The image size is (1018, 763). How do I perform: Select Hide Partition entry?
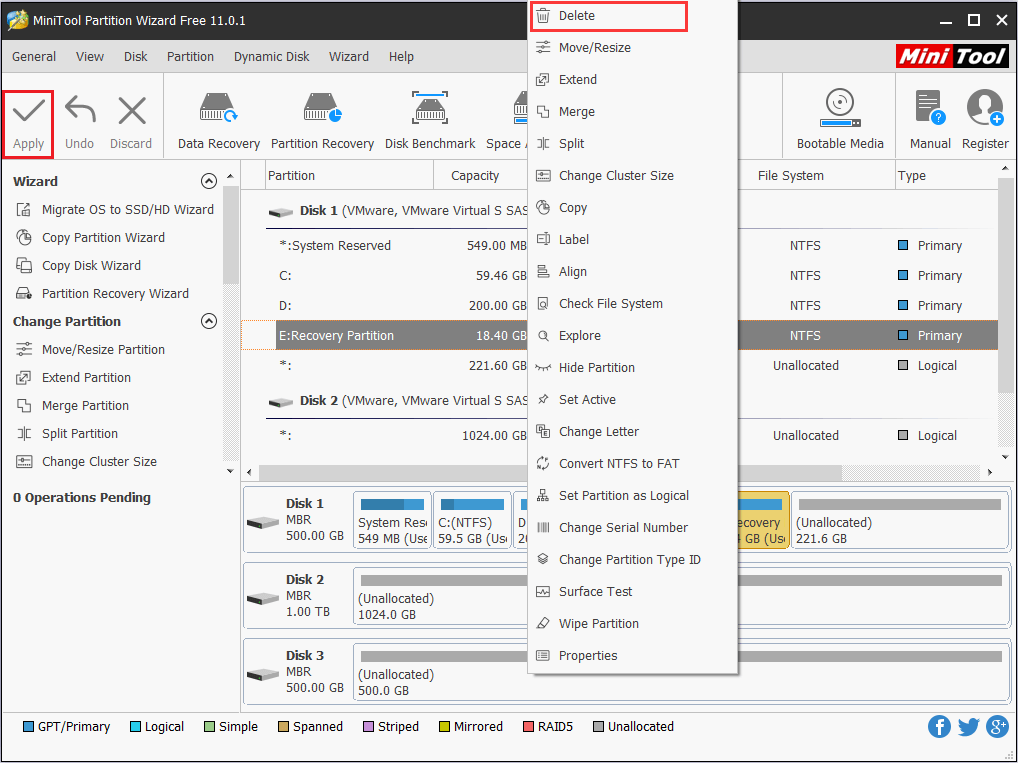click(x=632, y=368)
